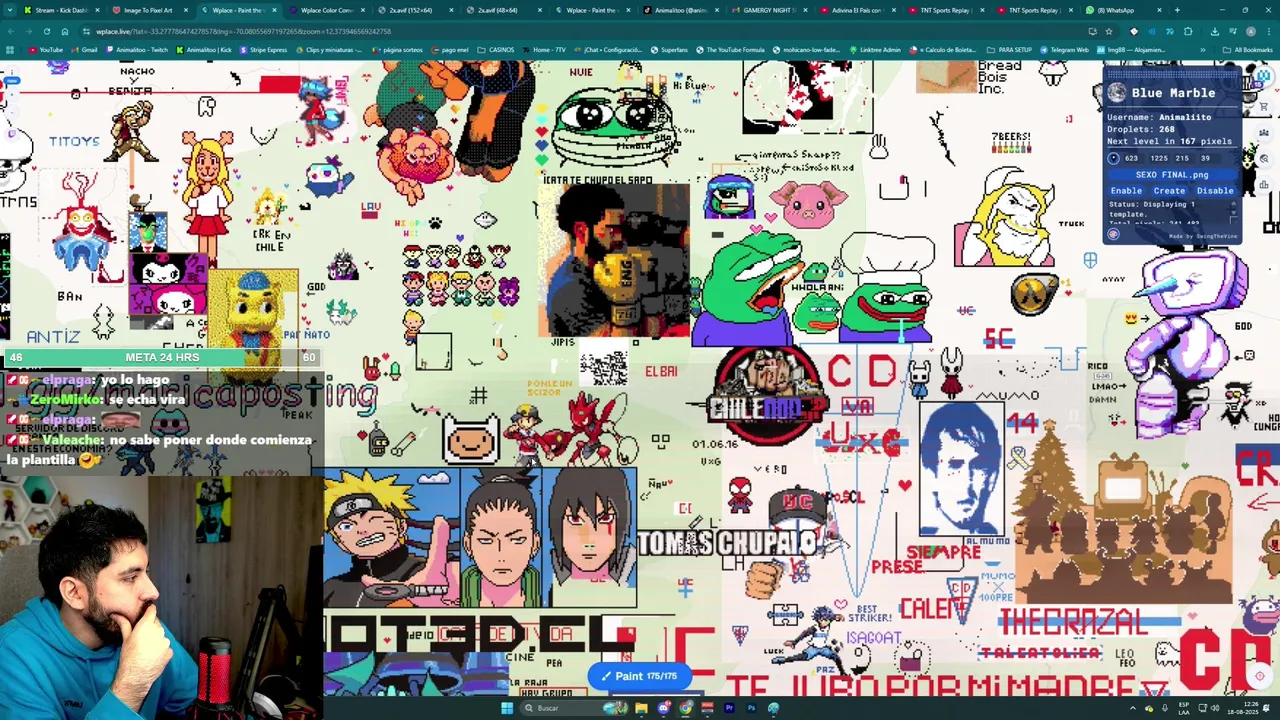Open YouTube bookmark
The width and height of the screenshot is (1280, 720).
(x=46, y=49)
